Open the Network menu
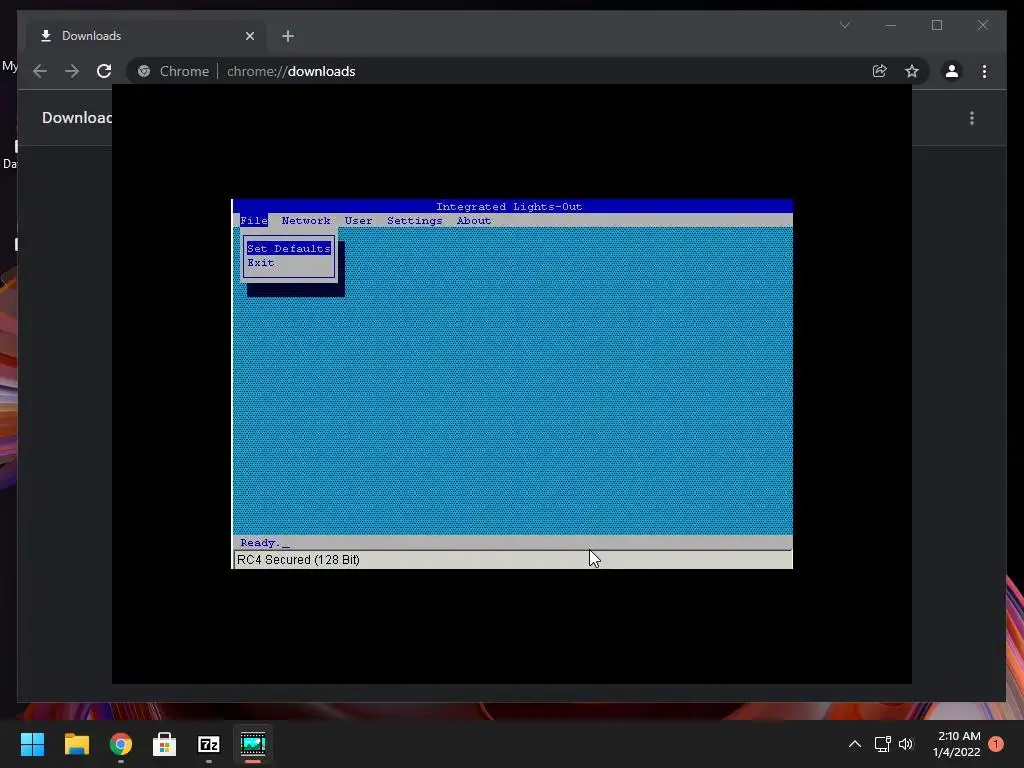 click(x=306, y=221)
